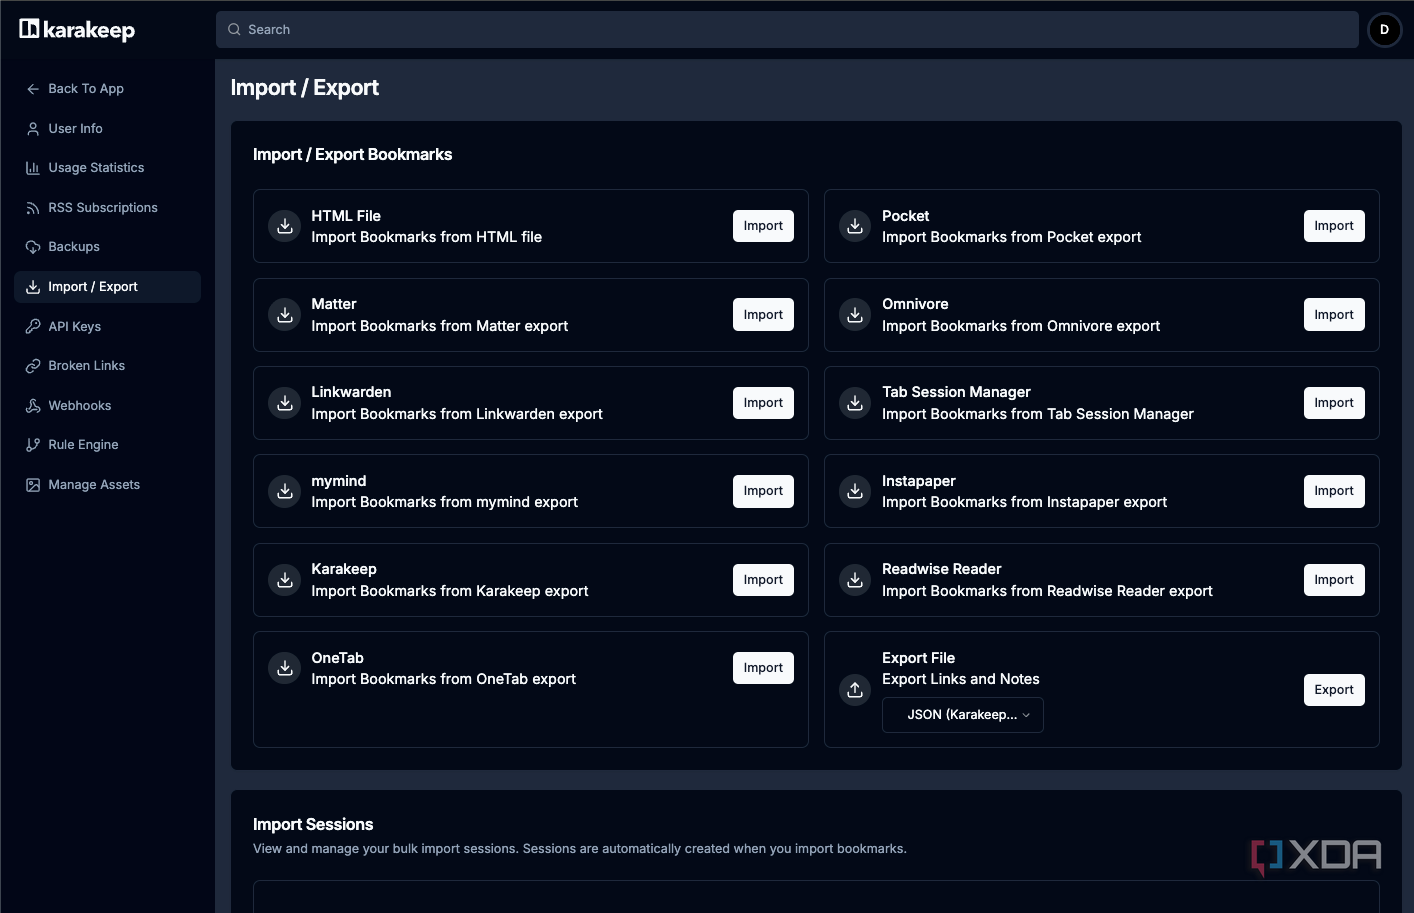
Task: Import bookmarks from mymind export
Action: (763, 491)
